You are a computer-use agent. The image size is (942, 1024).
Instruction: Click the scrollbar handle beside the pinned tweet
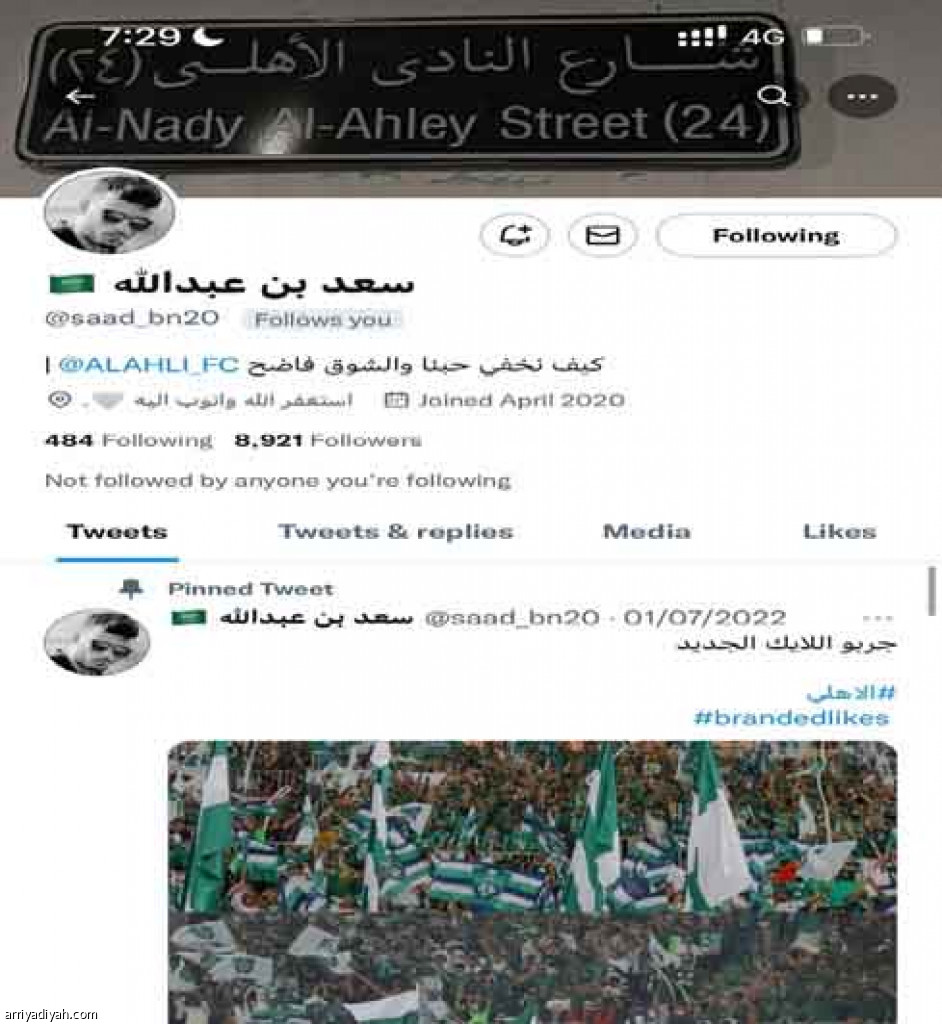point(932,592)
